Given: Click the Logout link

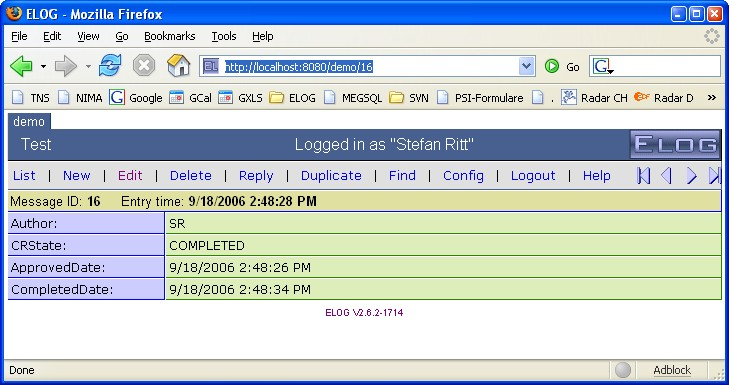Looking at the screenshot, I should (533, 176).
